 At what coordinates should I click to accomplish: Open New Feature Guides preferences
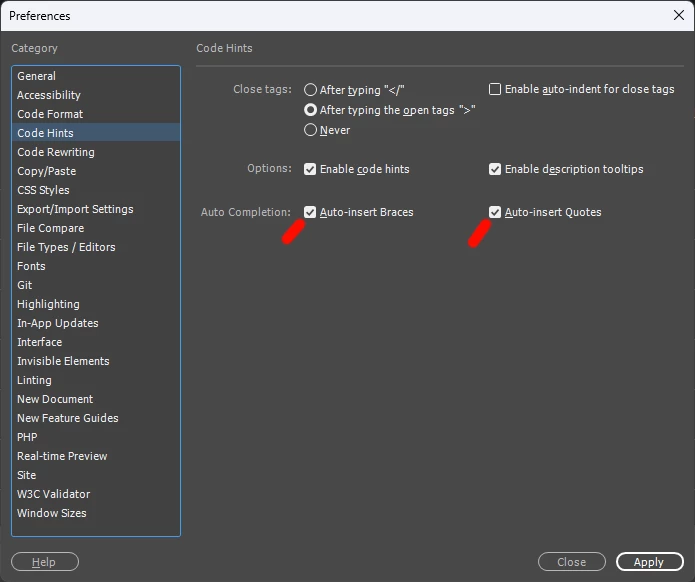96,418
